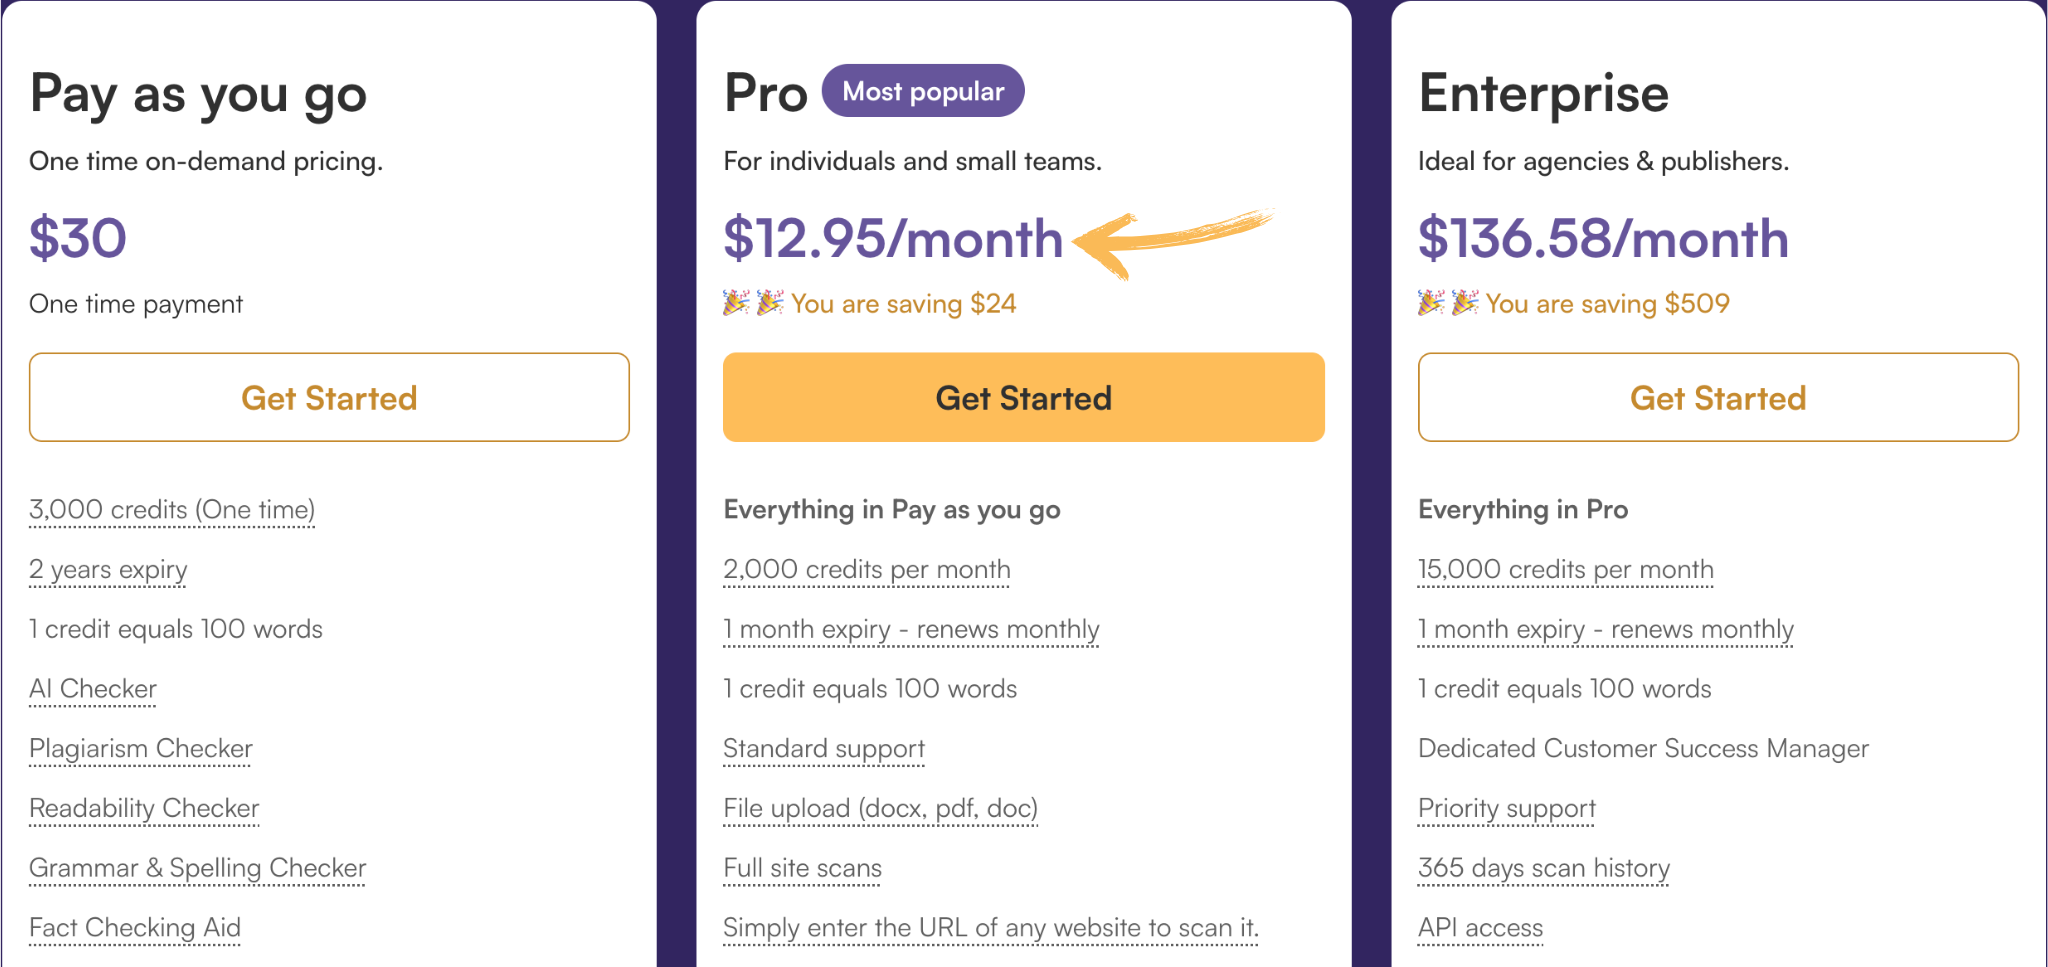Image resolution: width=2048 pixels, height=967 pixels.
Task: Click Get Started under Pay as you go
Action: pos(329,397)
